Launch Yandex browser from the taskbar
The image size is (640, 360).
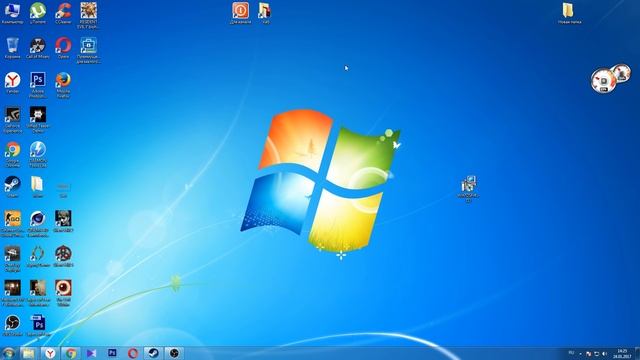(x=50, y=353)
